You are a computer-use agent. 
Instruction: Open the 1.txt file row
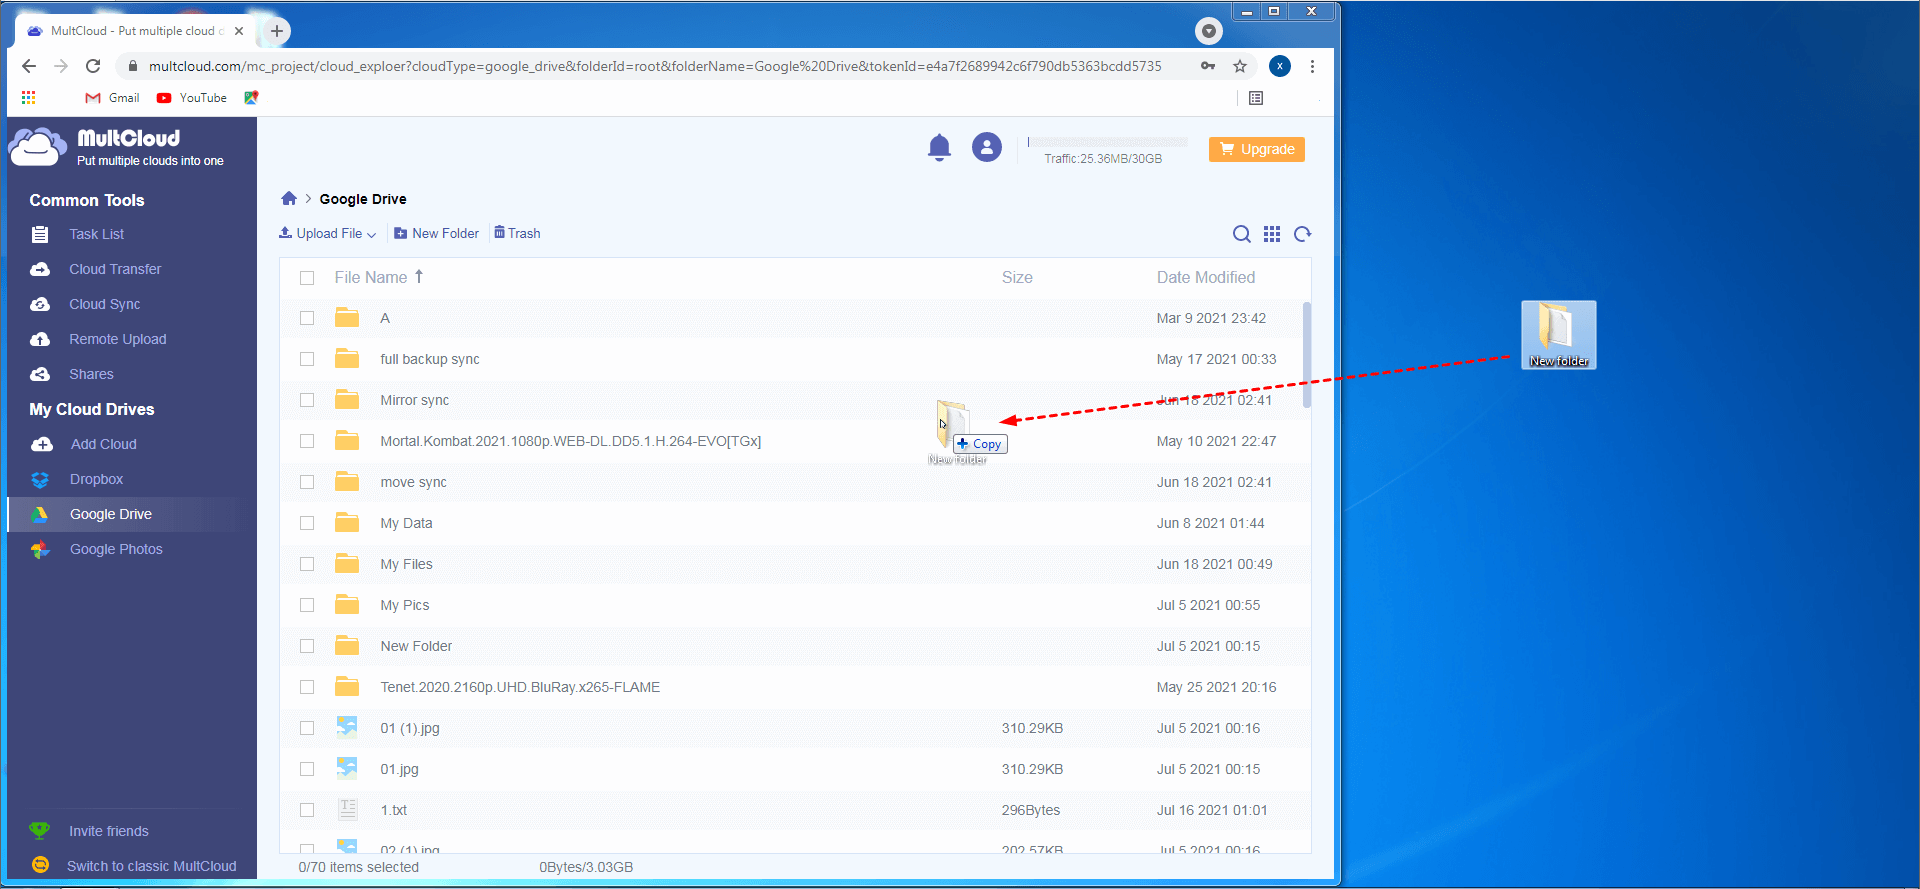click(x=795, y=811)
